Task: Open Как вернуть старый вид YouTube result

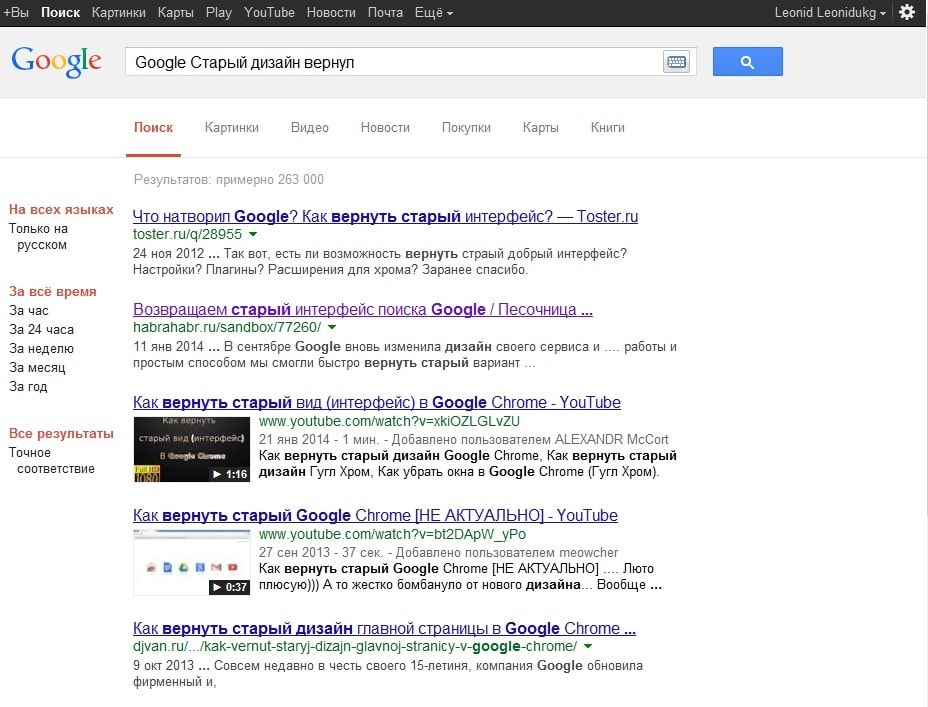Action: click(x=377, y=402)
